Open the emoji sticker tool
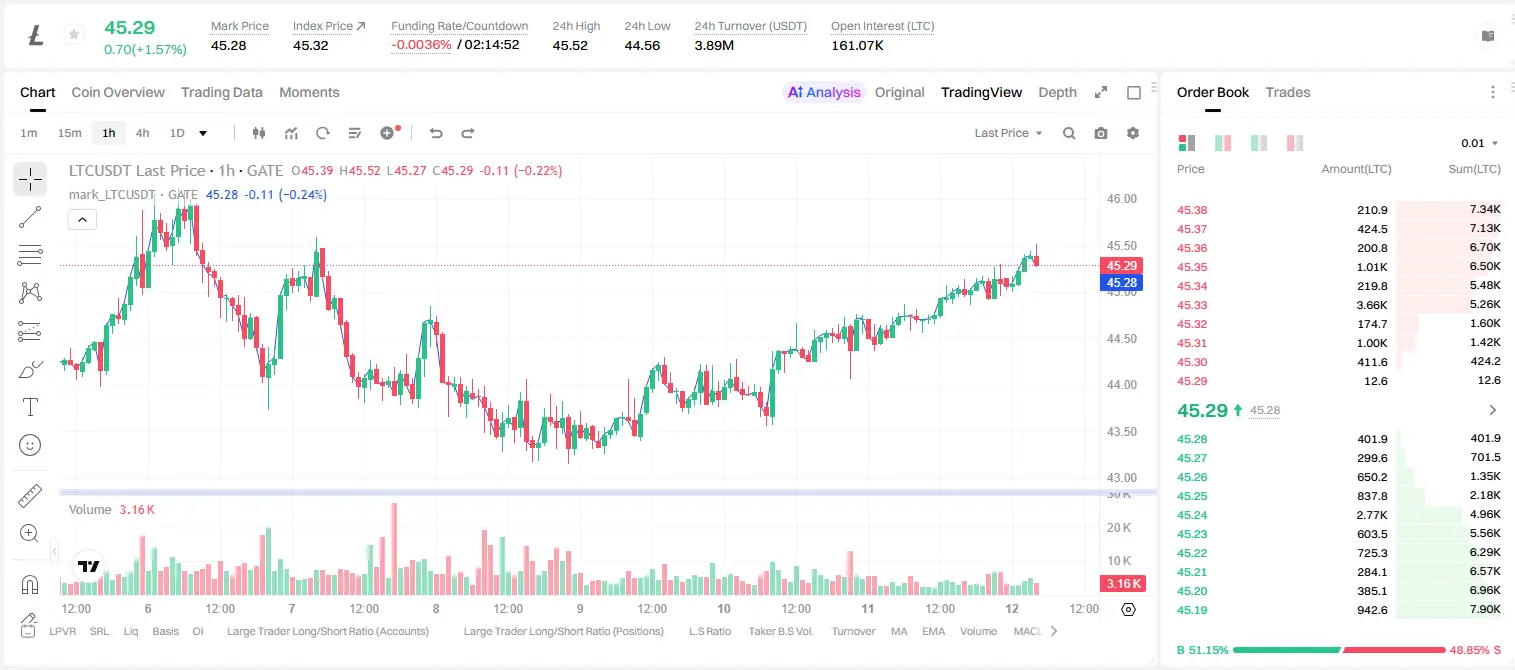The image size is (1515, 670). click(x=30, y=445)
